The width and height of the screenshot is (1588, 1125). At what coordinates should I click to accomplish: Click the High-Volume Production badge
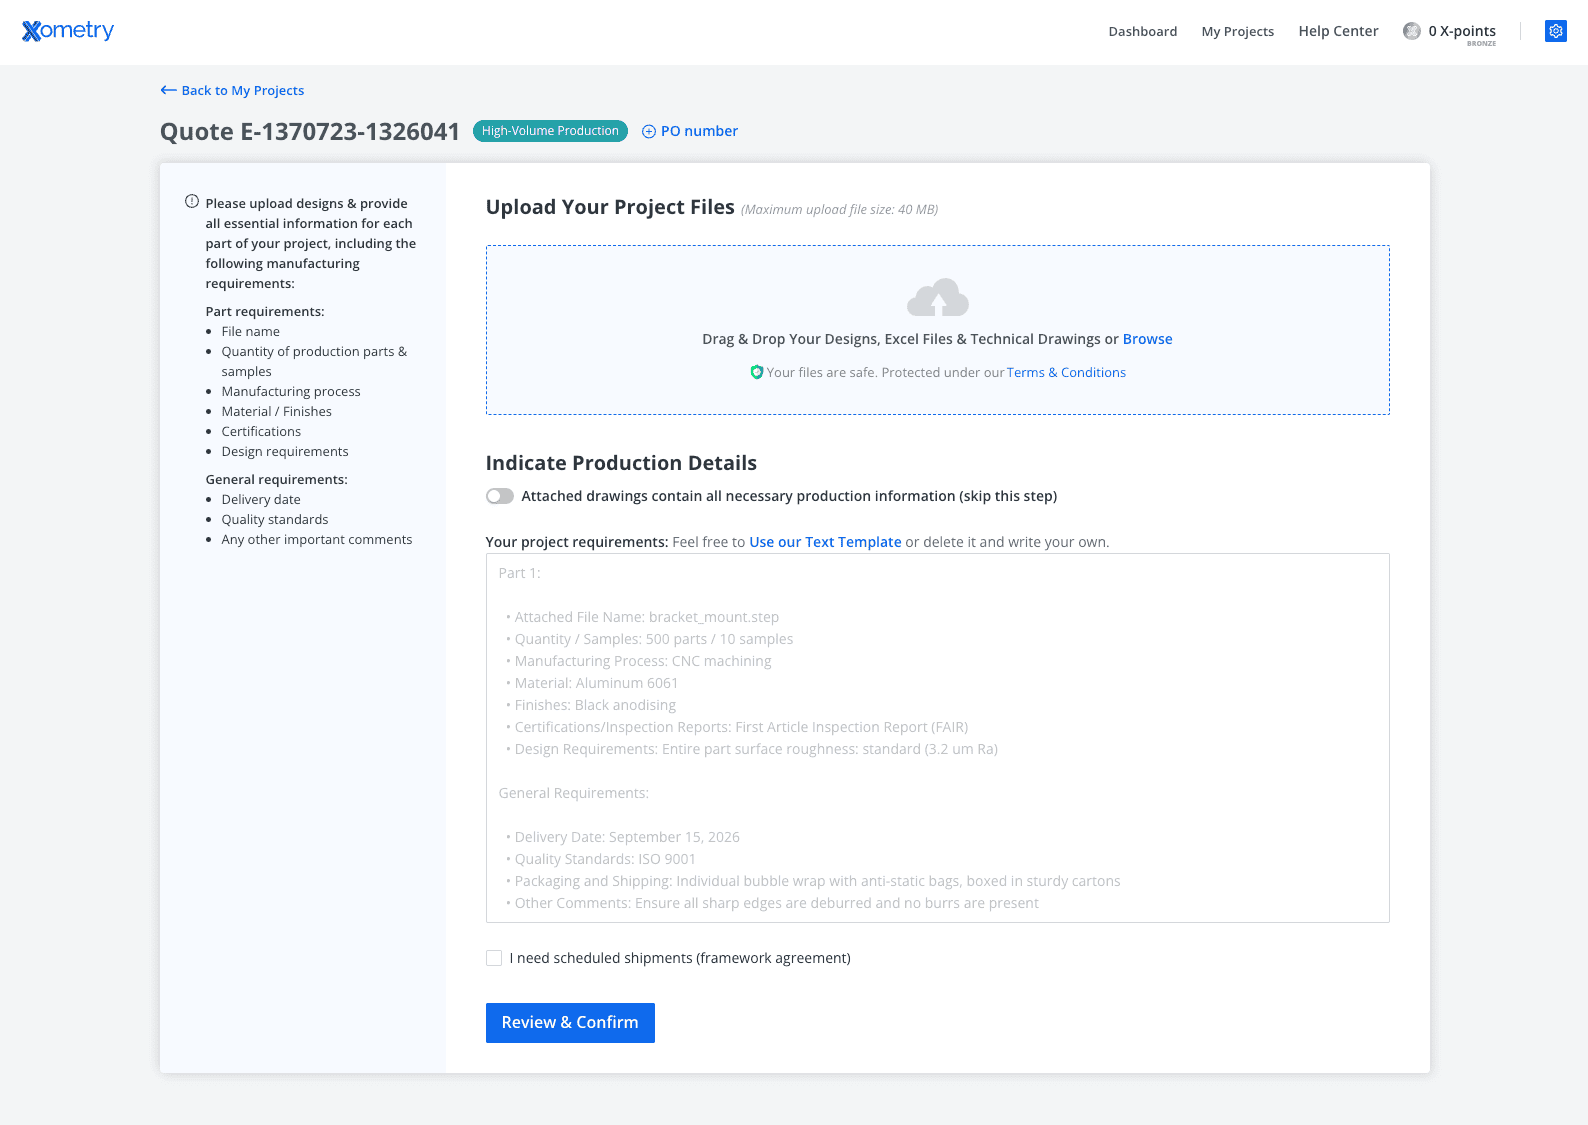[x=550, y=131]
